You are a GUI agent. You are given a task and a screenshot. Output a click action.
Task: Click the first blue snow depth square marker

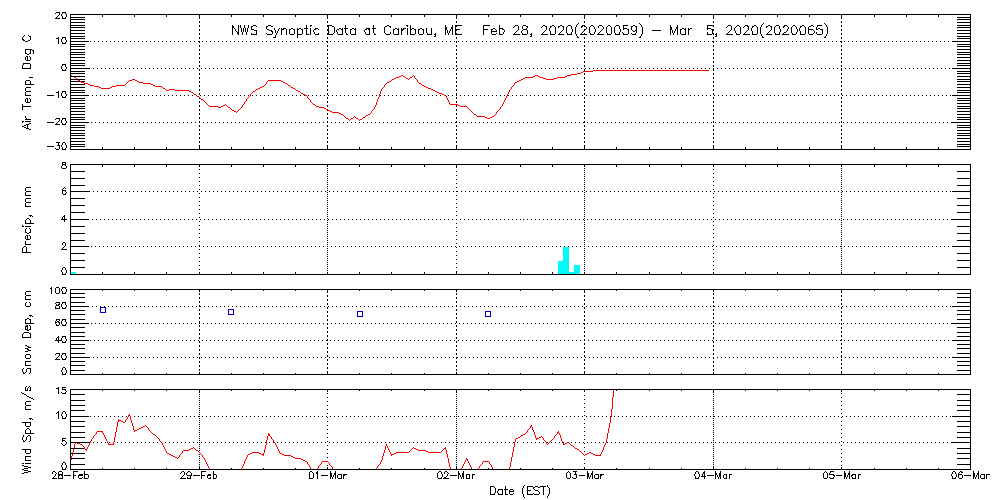[103, 310]
